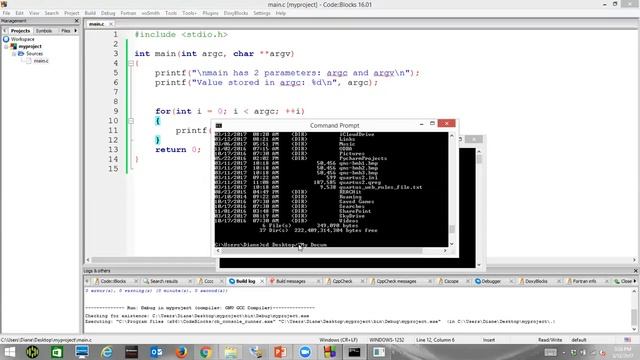The image size is (640, 360).
Task: Collapse the main function fold marker
Action: [x=131, y=63]
